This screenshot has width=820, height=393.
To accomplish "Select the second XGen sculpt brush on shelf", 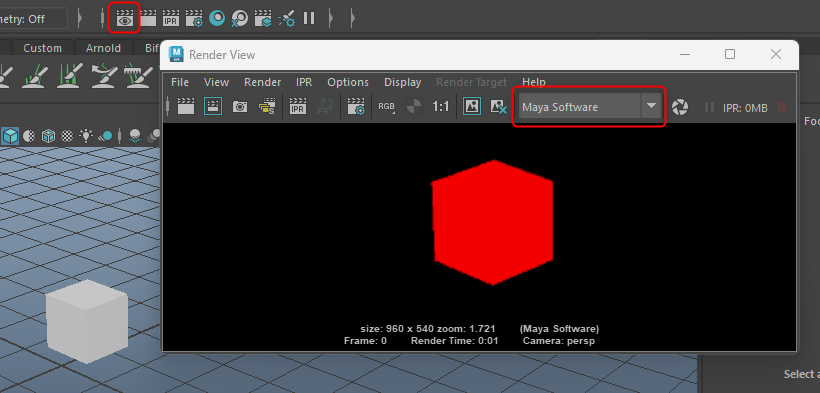I will tap(35, 75).
